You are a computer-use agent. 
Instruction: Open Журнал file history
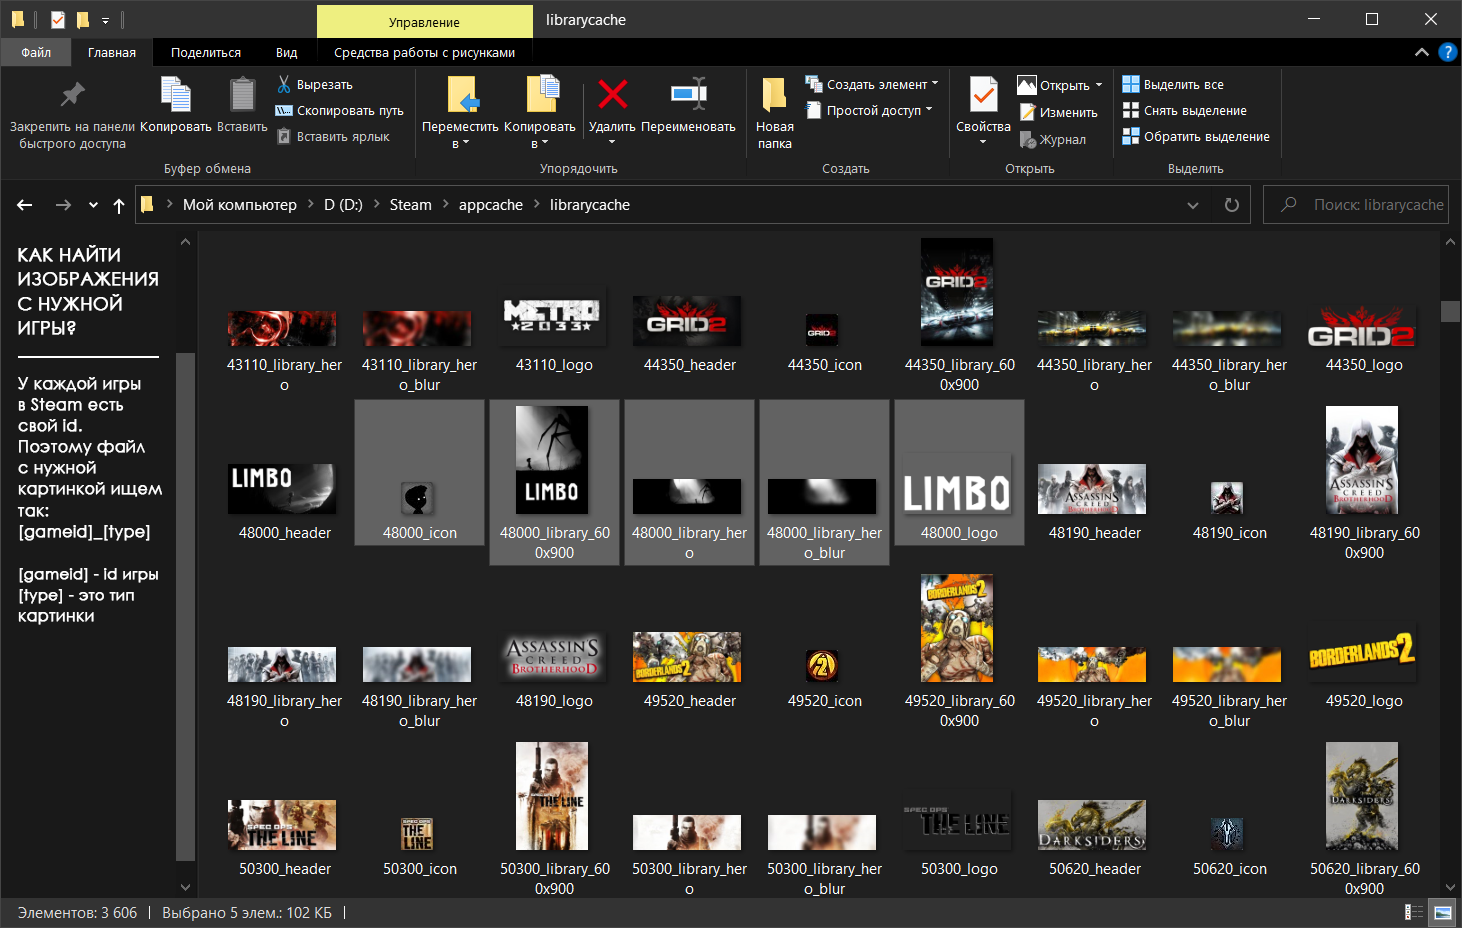pos(1052,140)
